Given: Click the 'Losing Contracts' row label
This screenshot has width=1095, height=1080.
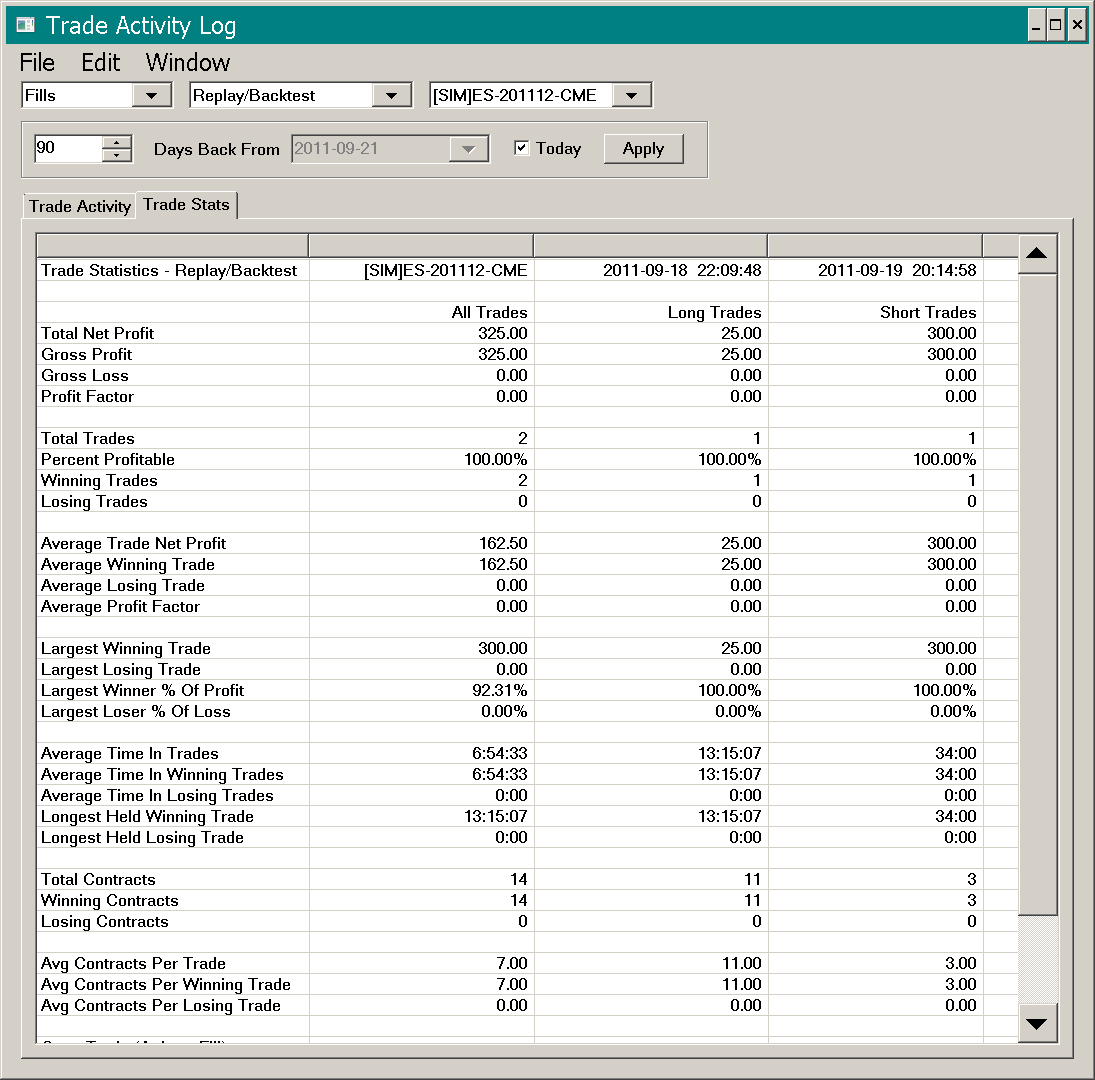Looking at the screenshot, I should (x=105, y=922).
